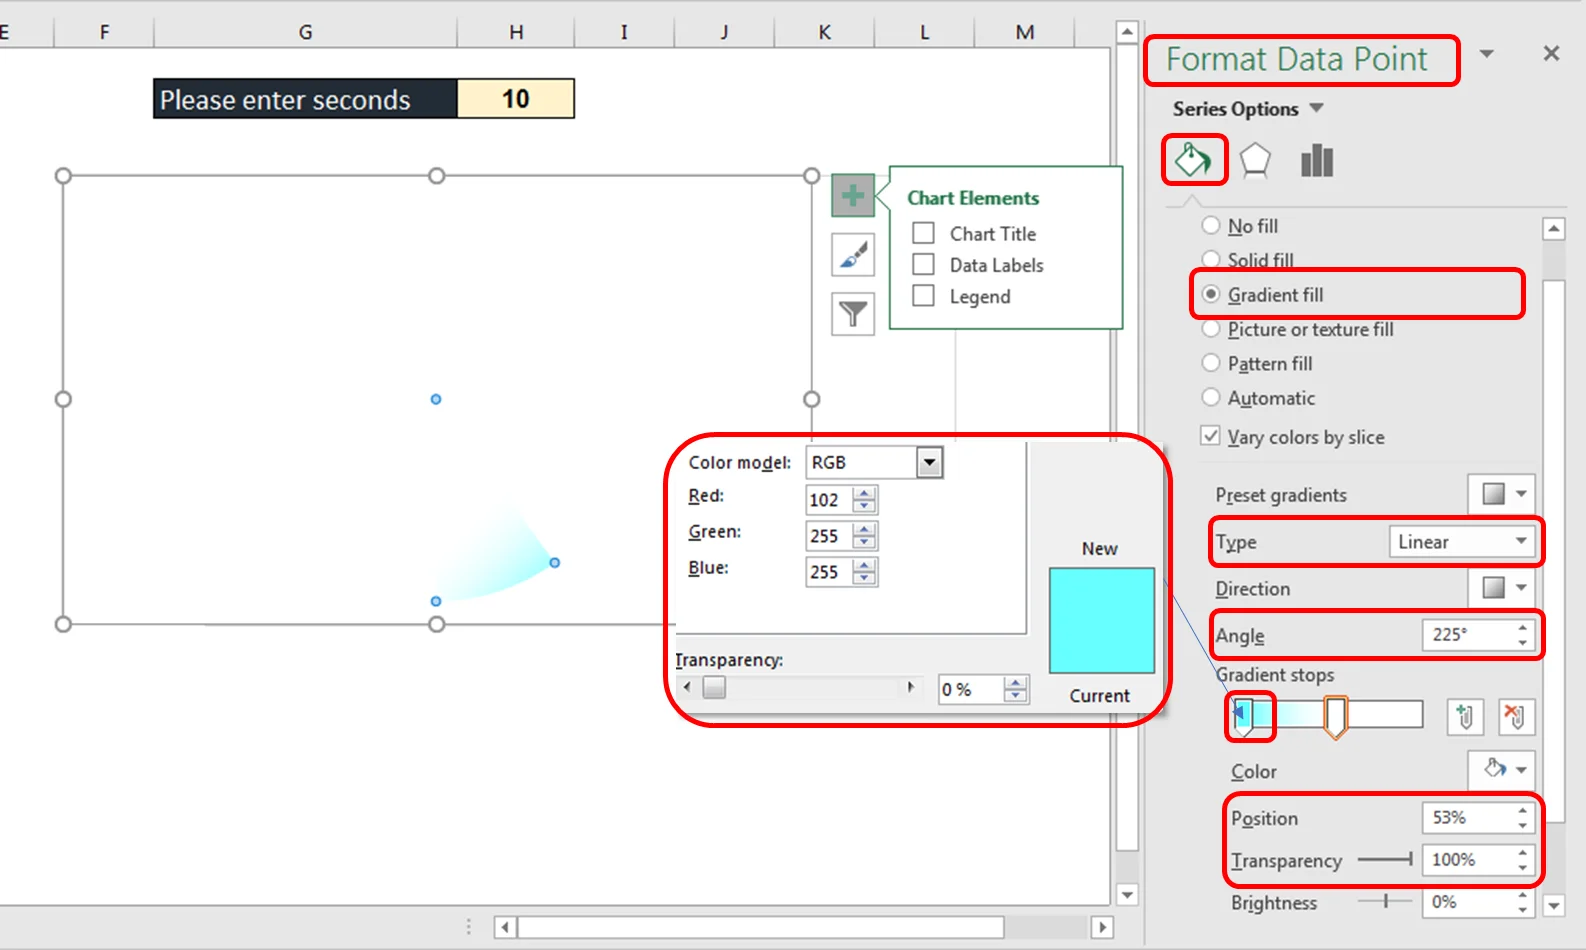This screenshot has height=950, width=1586.
Task: Select the Pattern fill radio option
Action: click(x=1211, y=363)
